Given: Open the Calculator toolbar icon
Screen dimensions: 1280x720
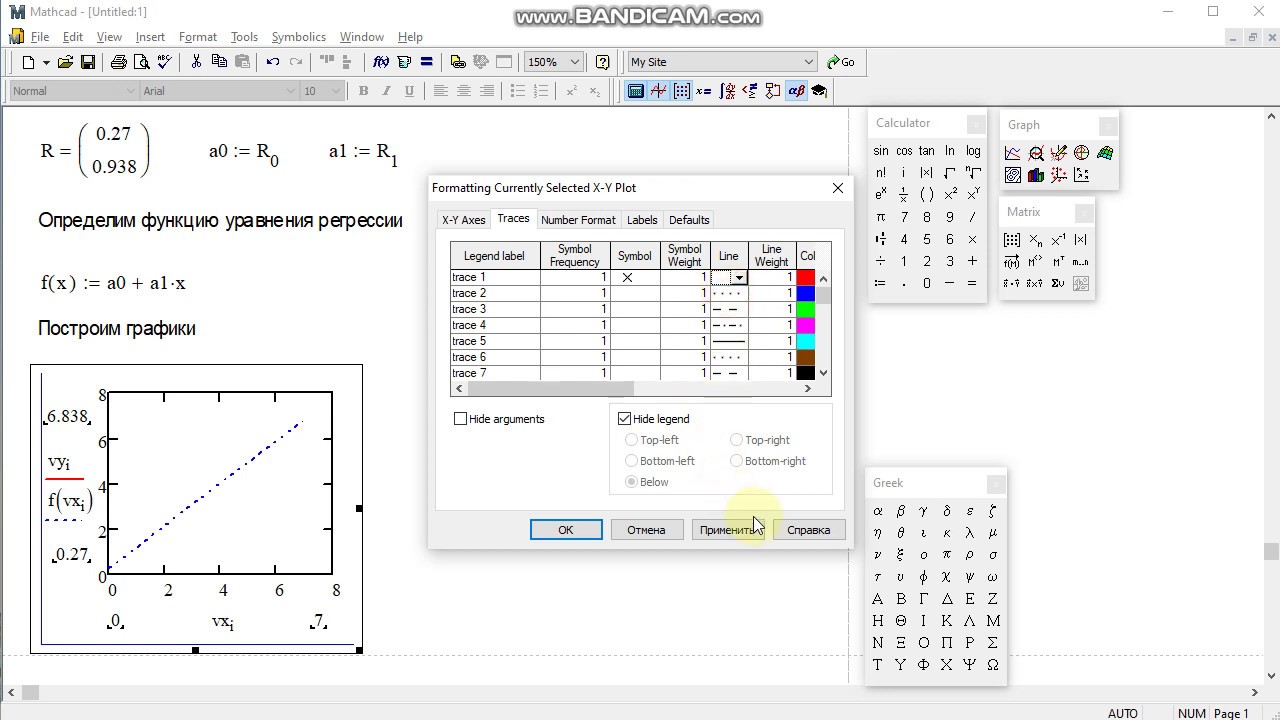Looking at the screenshot, I should pos(635,91).
